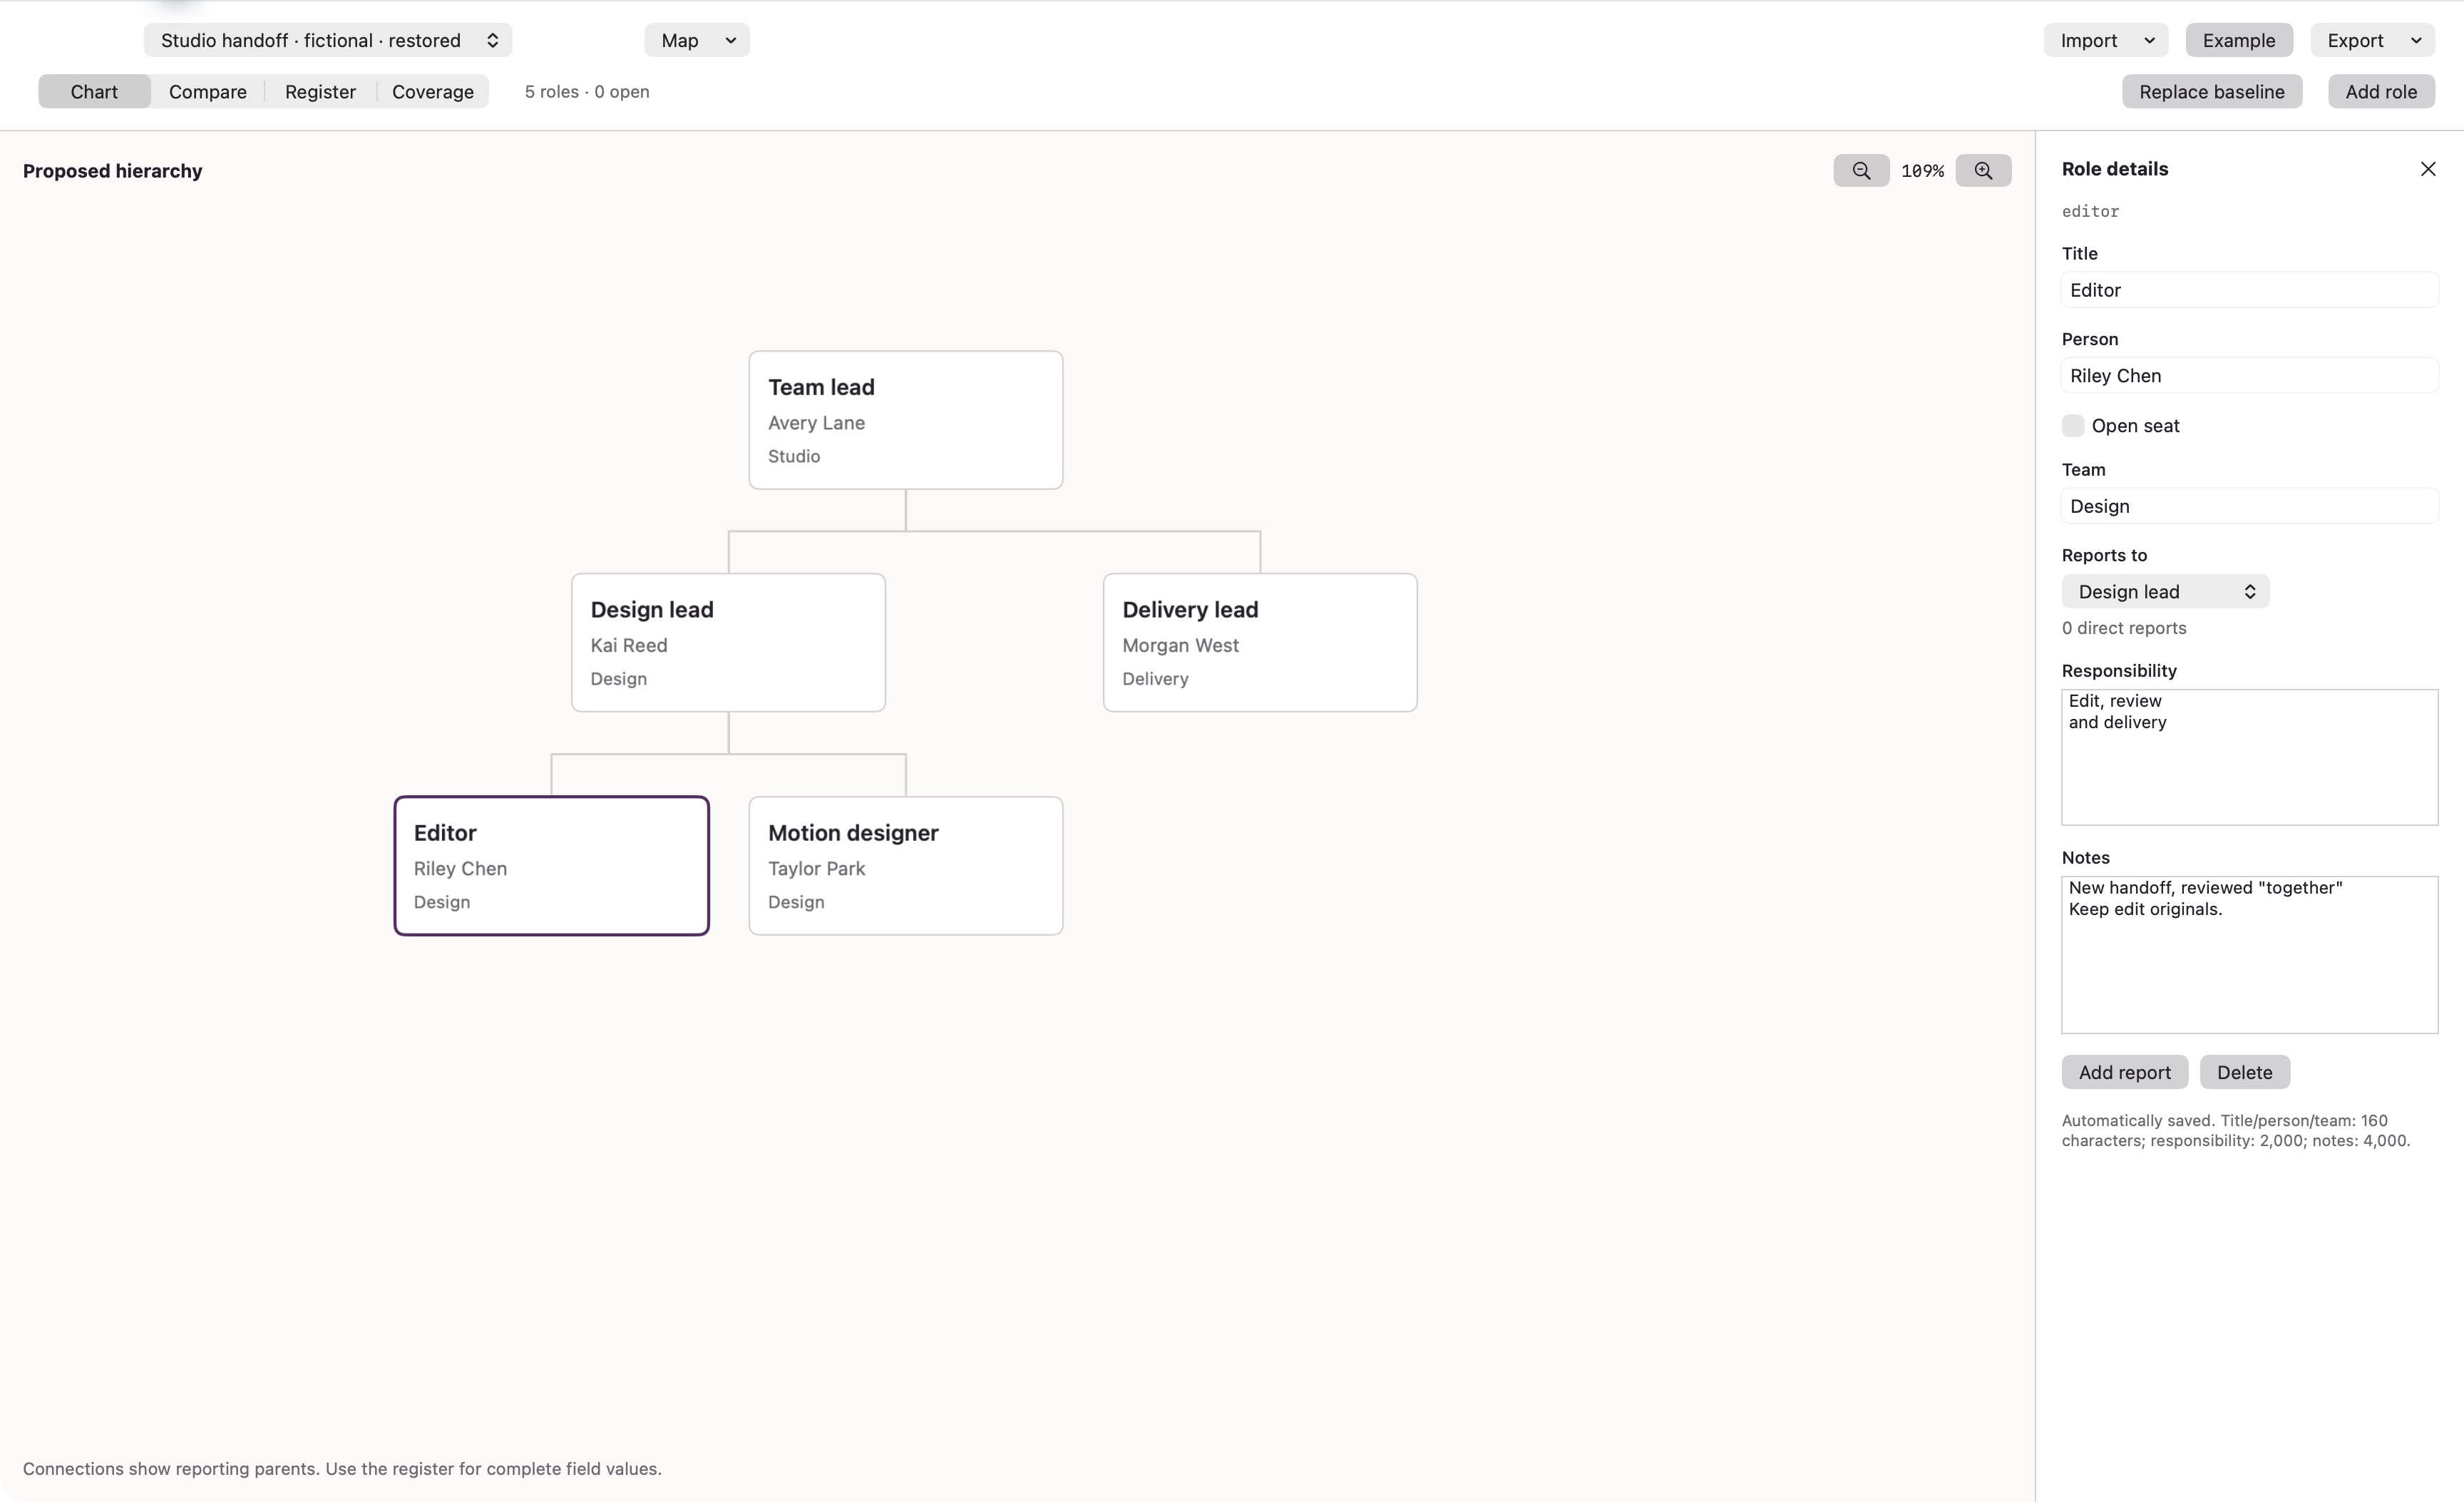The width and height of the screenshot is (2464, 1502).
Task: Click into the Notes text area
Action: click(x=2249, y=954)
